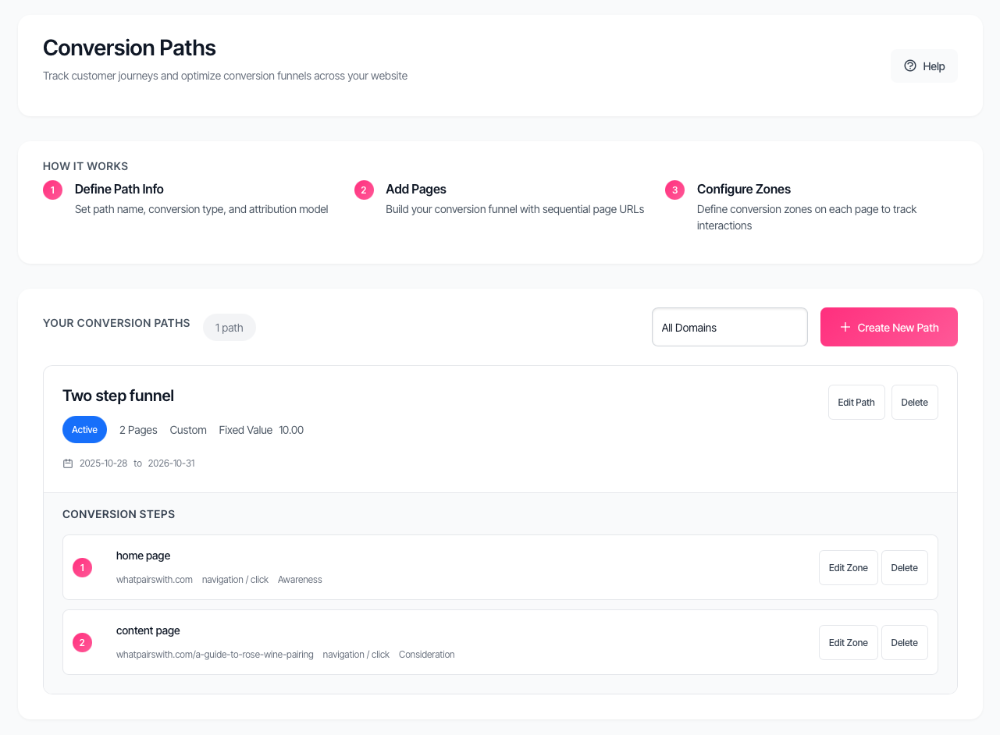Click the numbered badge for the home page step
The height and width of the screenshot is (735, 1000).
pyautogui.click(x=82, y=567)
